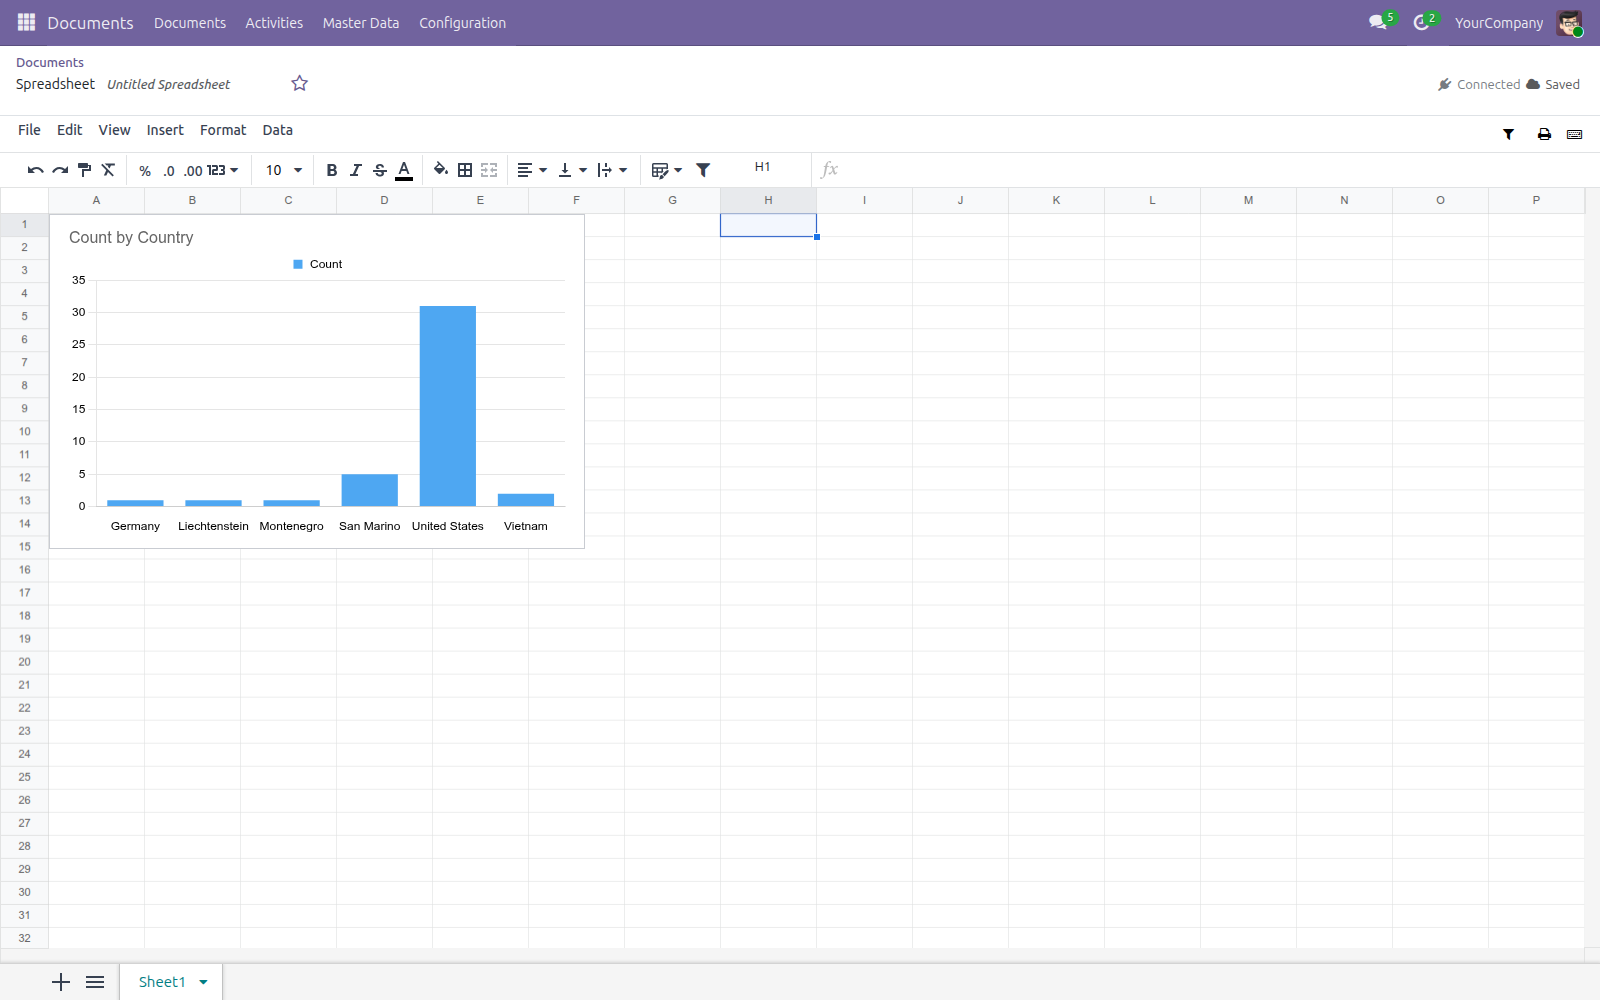Open the Sheet1 tab dropdown arrow

[203, 982]
